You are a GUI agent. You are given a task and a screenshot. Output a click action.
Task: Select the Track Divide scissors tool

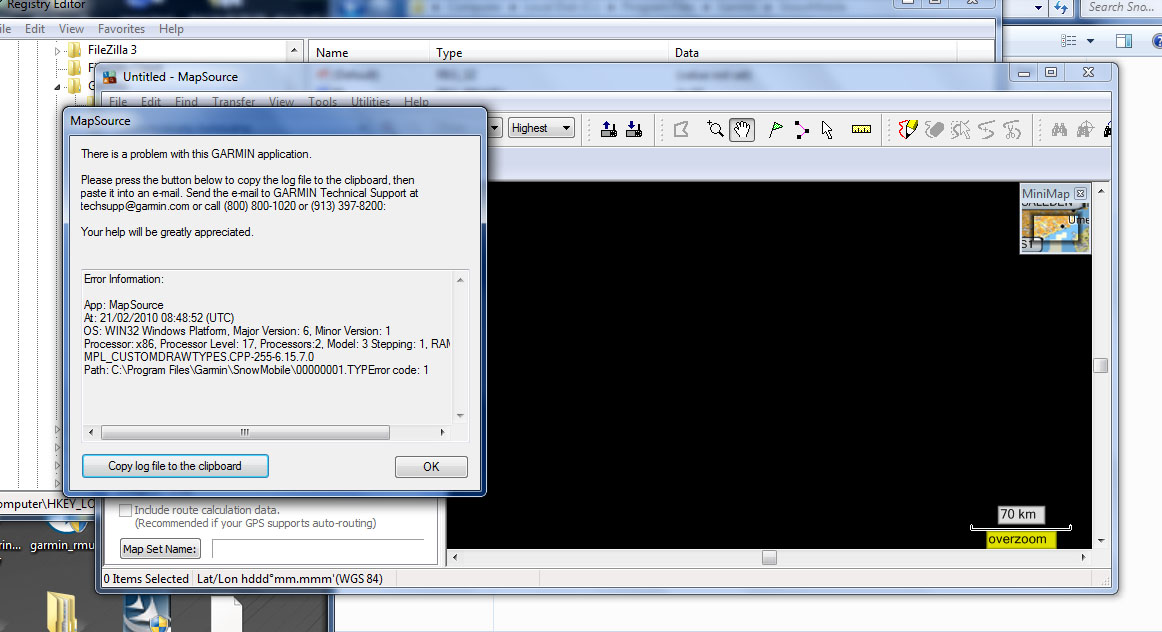tap(1012, 130)
